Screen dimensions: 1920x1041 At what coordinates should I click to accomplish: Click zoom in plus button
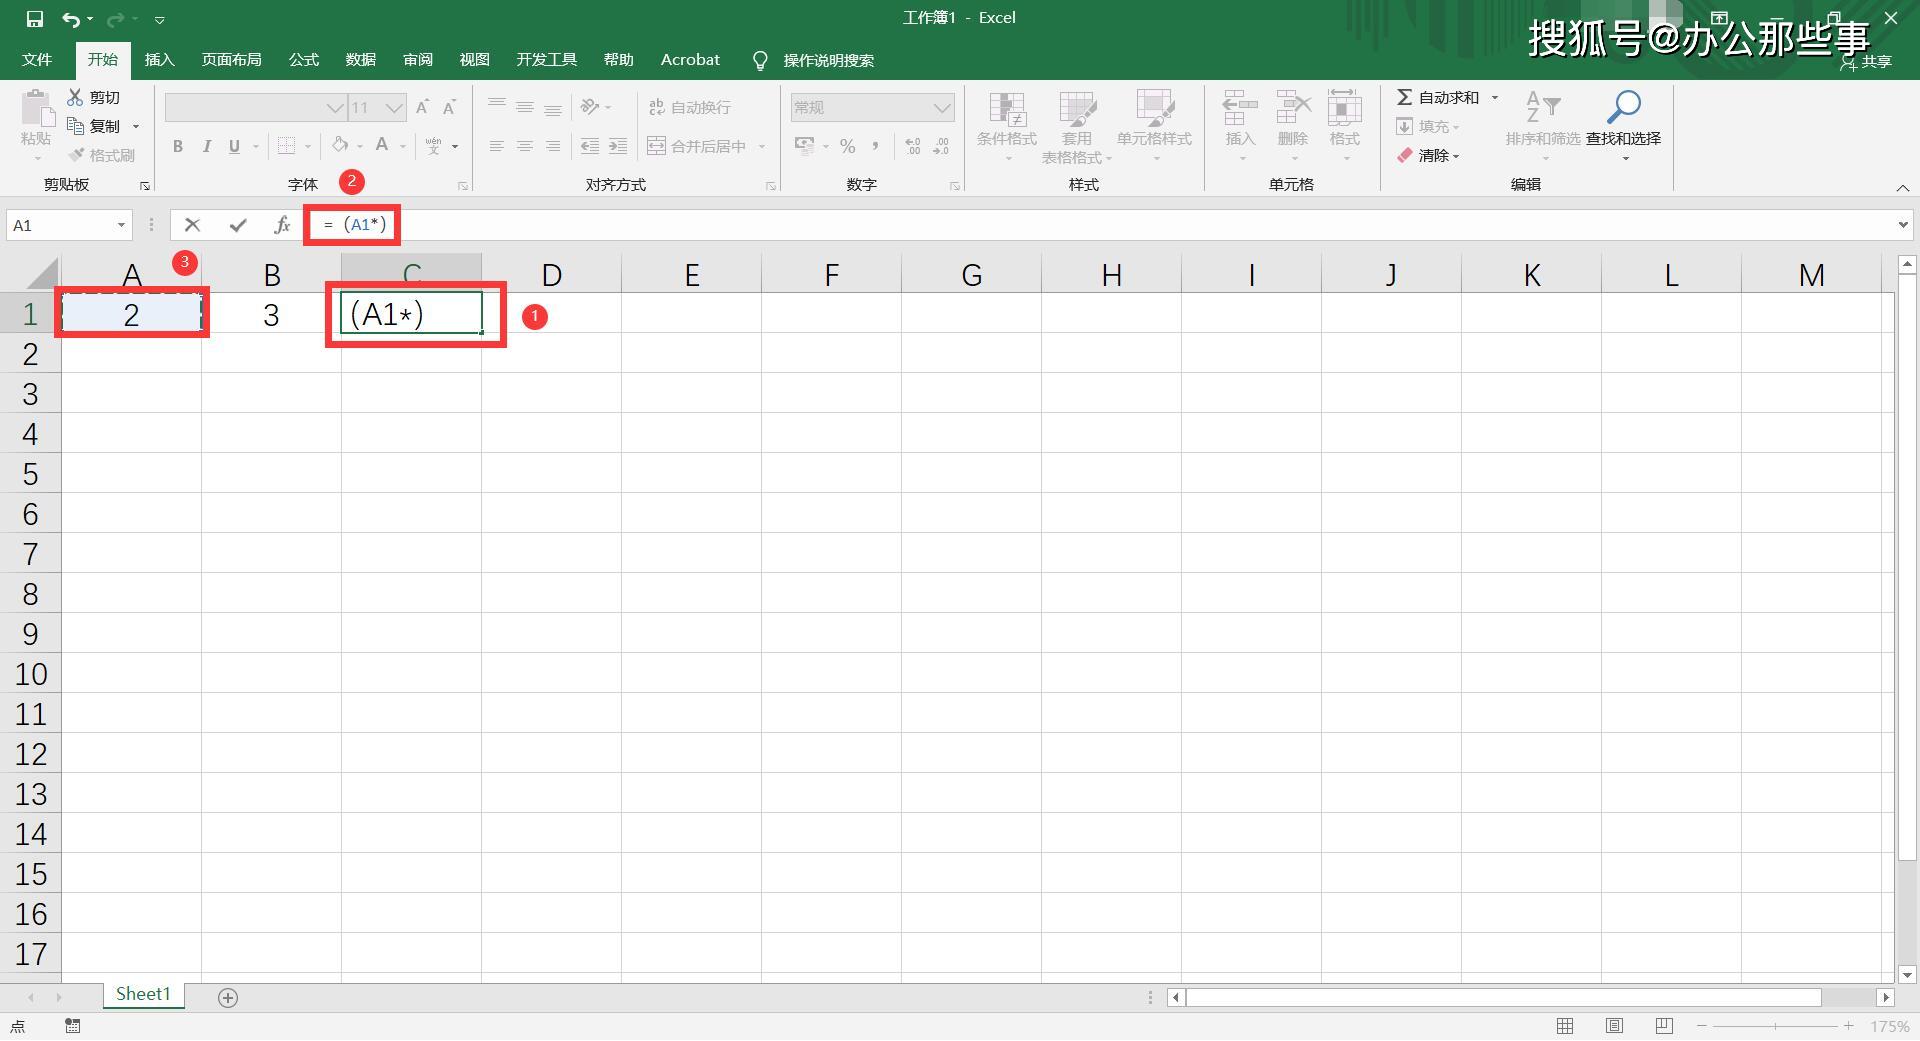coord(1848,1026)
